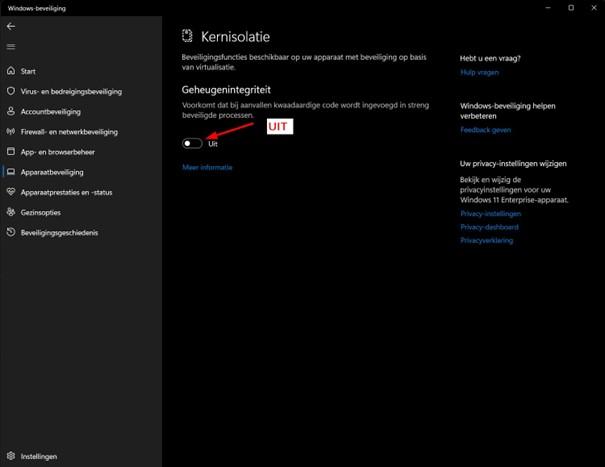Open Gezinsopties page
This screenshot has width=605, height=467.
point(41,212)
